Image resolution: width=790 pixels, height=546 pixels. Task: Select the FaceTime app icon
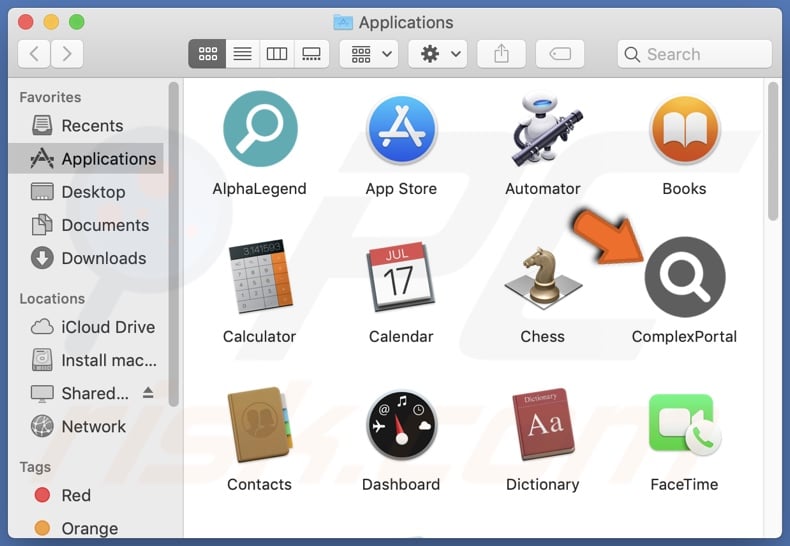pyautogui.click(x=685, y=425)
